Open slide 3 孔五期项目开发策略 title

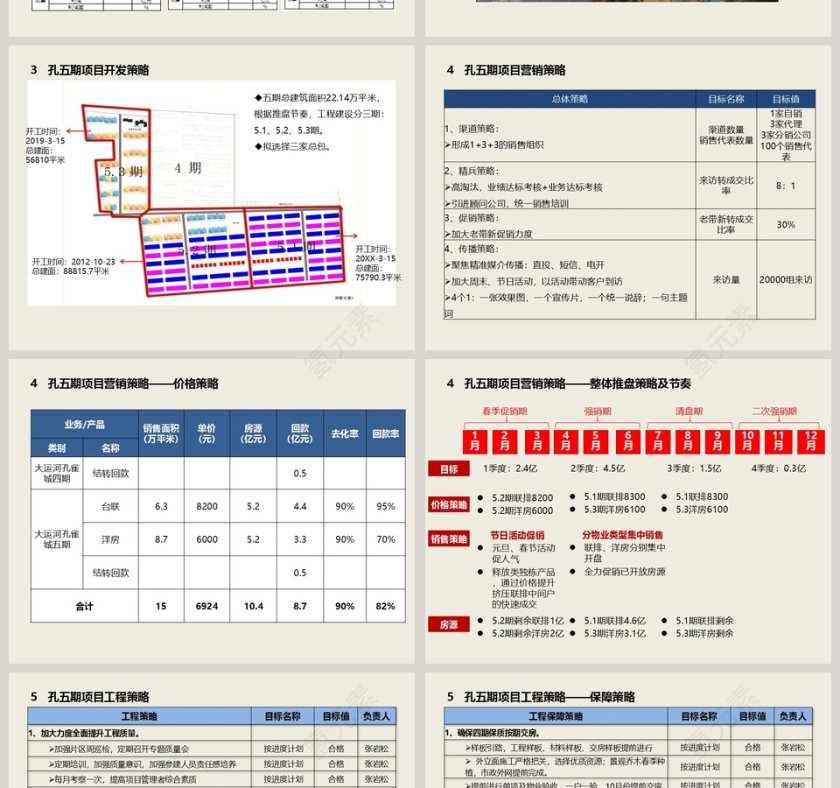89,70
